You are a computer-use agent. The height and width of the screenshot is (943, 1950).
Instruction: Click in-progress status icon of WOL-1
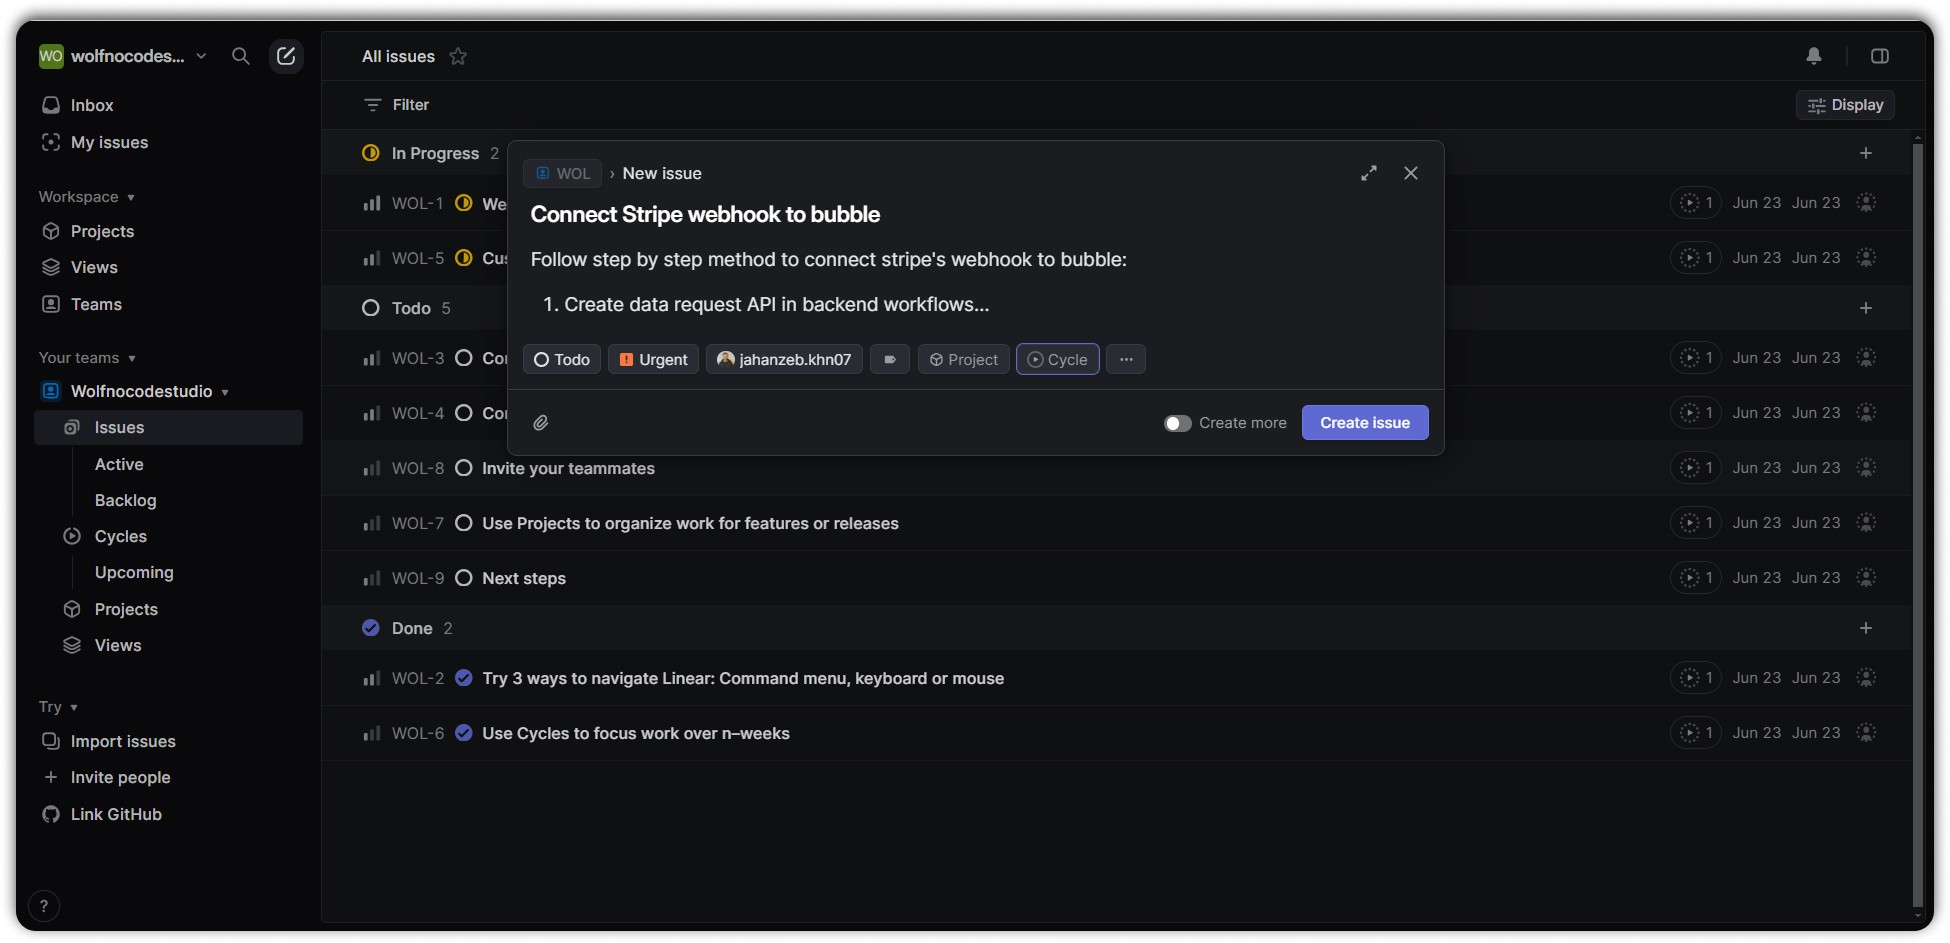464,203
